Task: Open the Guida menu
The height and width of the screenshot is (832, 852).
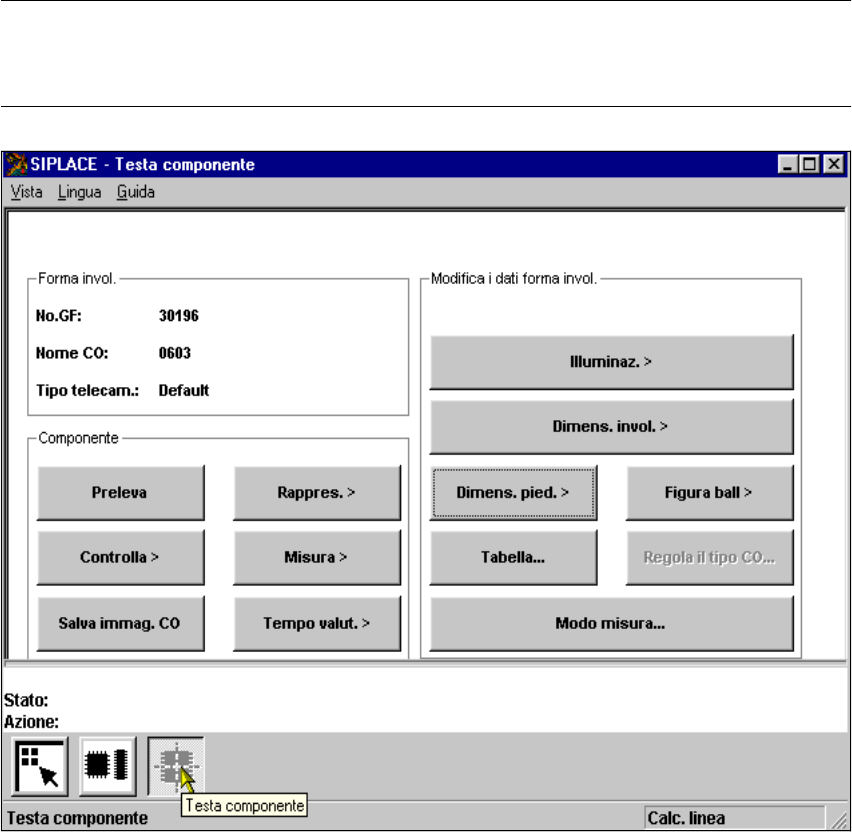Action: (135, 192)
